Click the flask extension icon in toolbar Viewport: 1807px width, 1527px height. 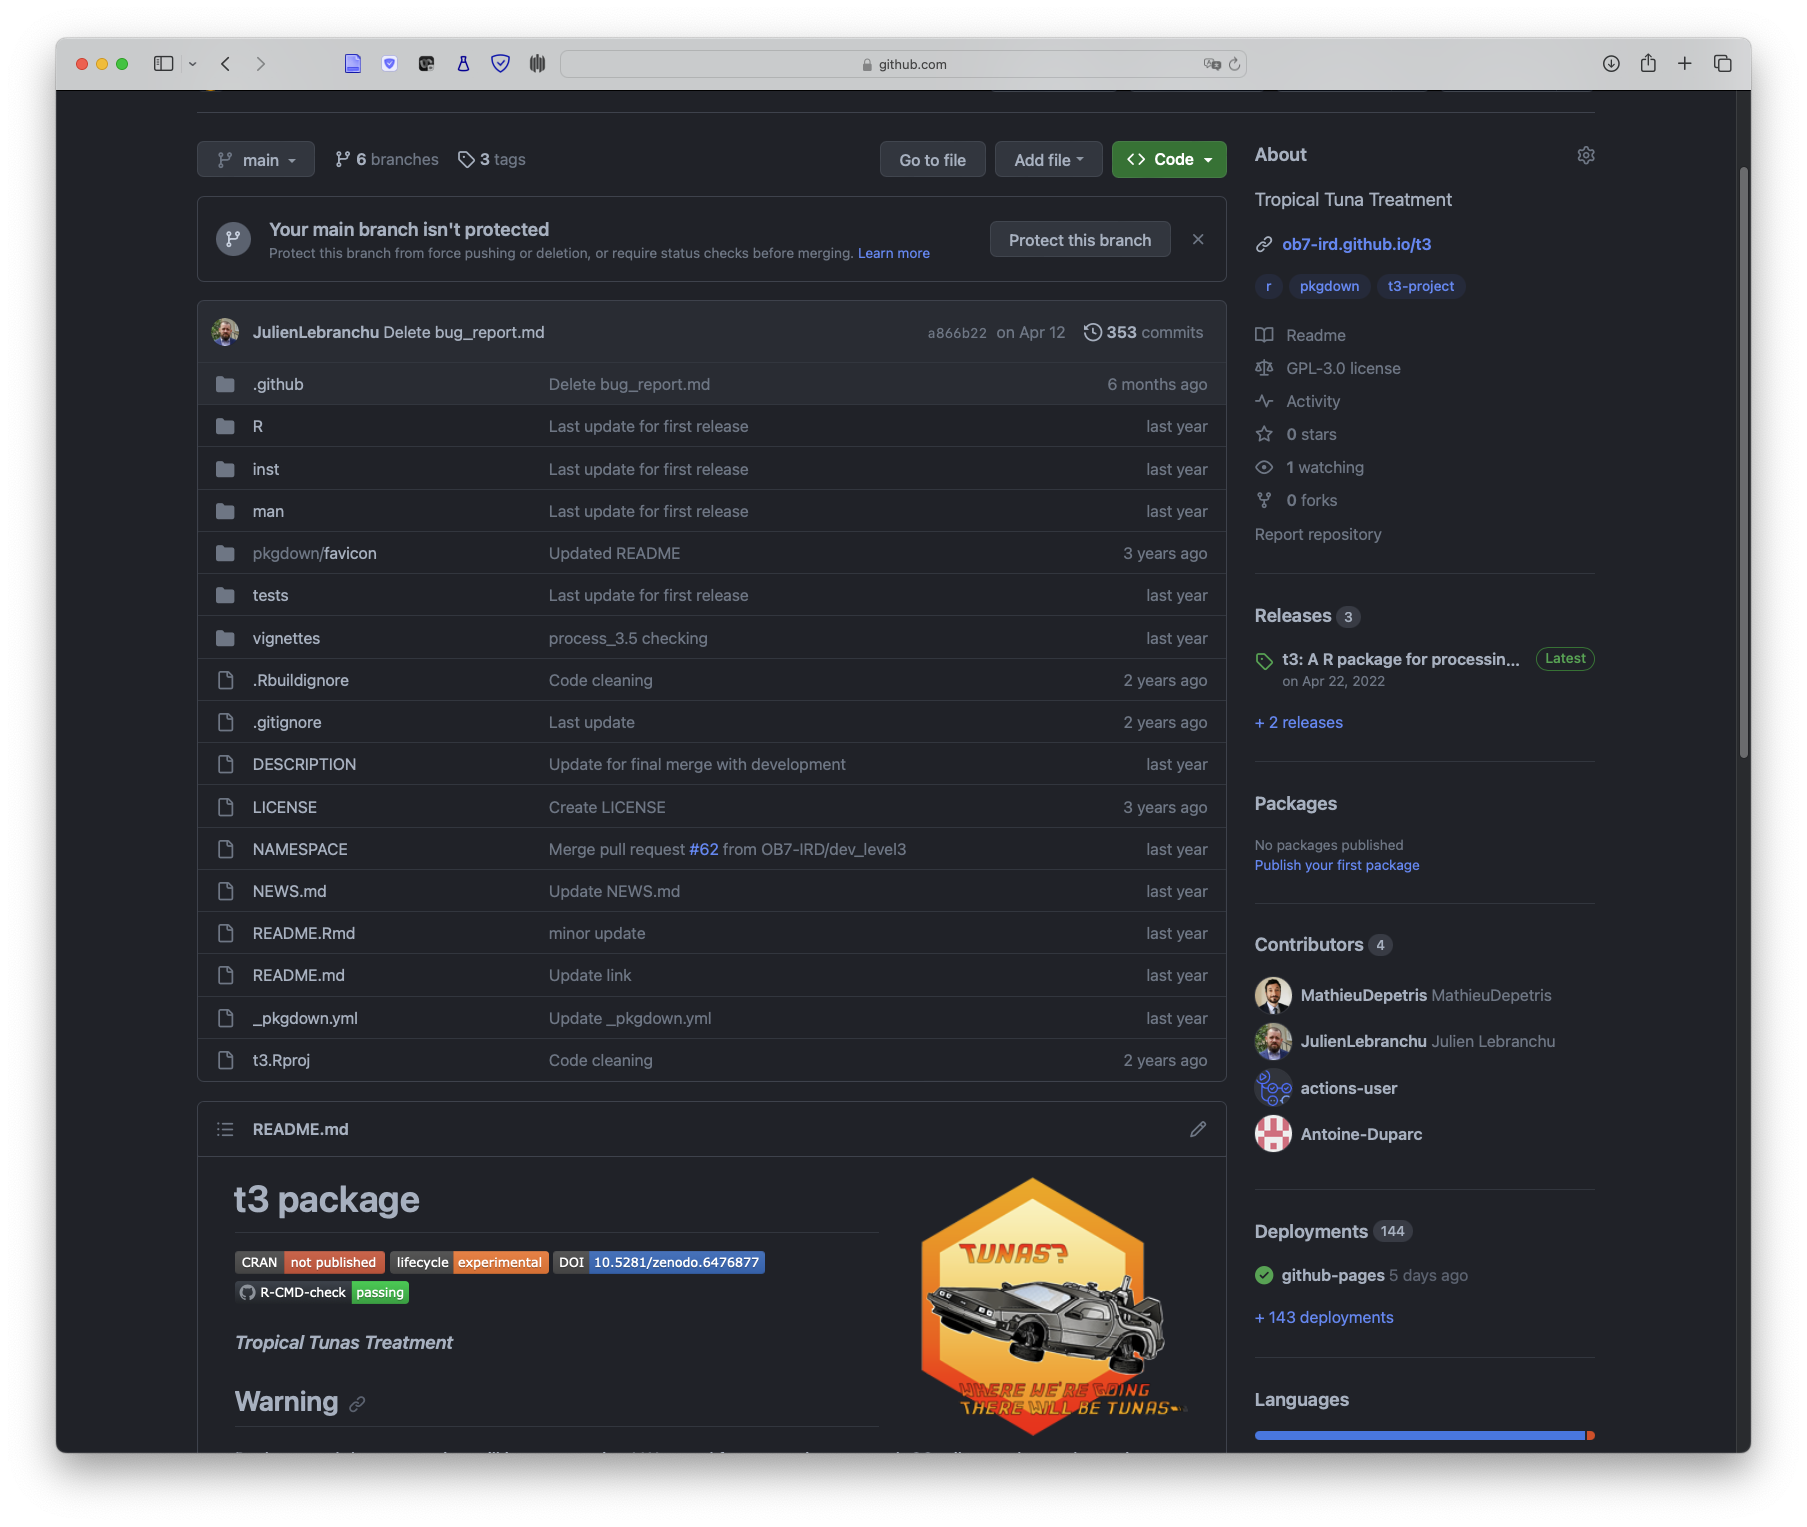[463, 64]
